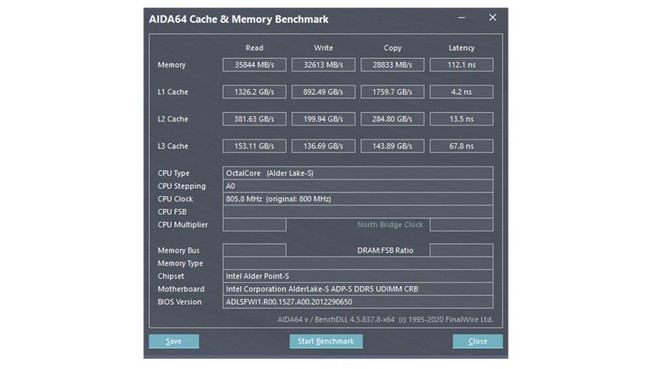
Task: Click the Copy column header
Action: point(392,48)
